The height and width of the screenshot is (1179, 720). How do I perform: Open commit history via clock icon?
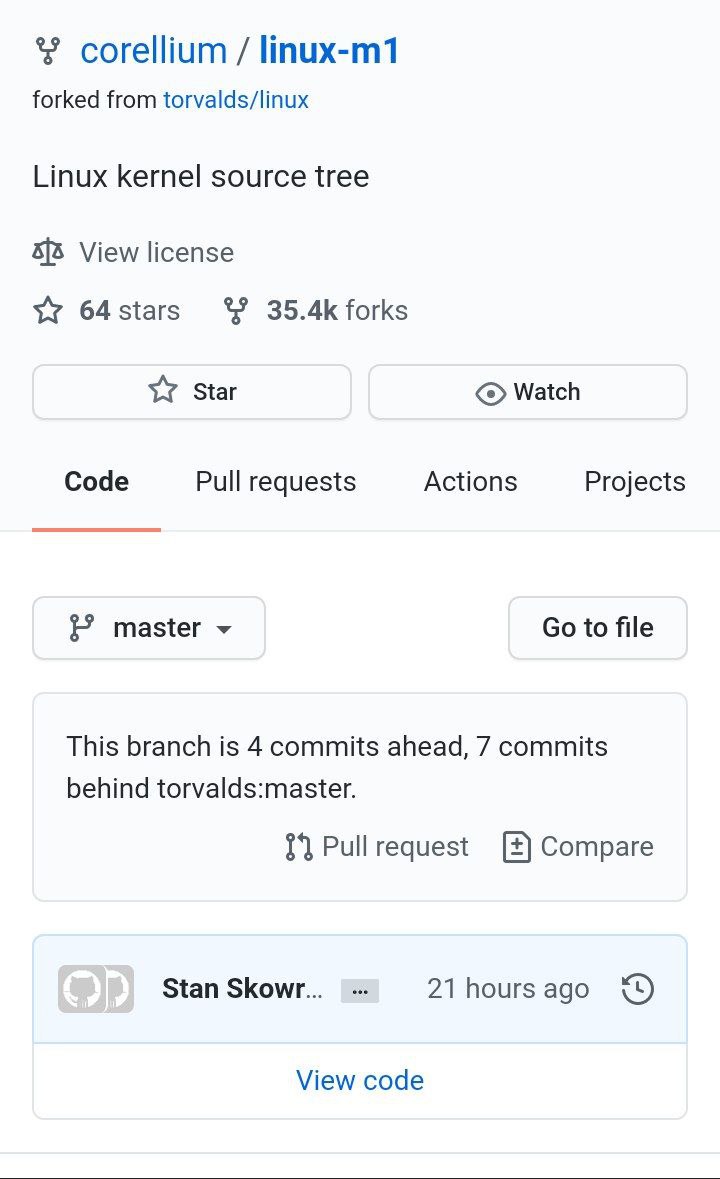coord(637,989)
